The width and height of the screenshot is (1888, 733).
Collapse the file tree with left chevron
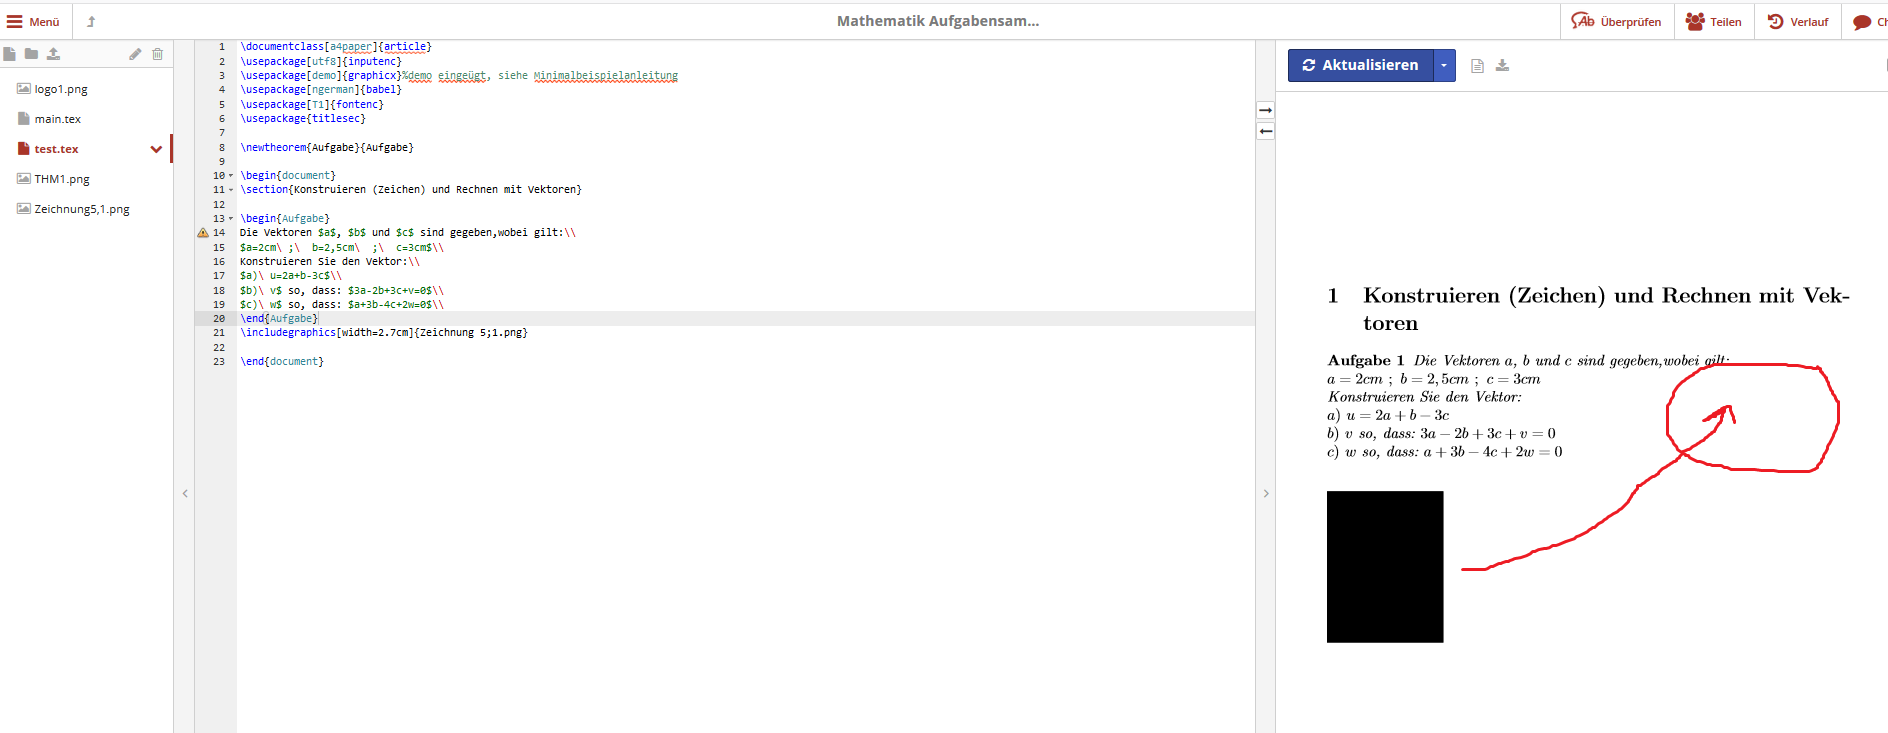(x=185, y=493)
